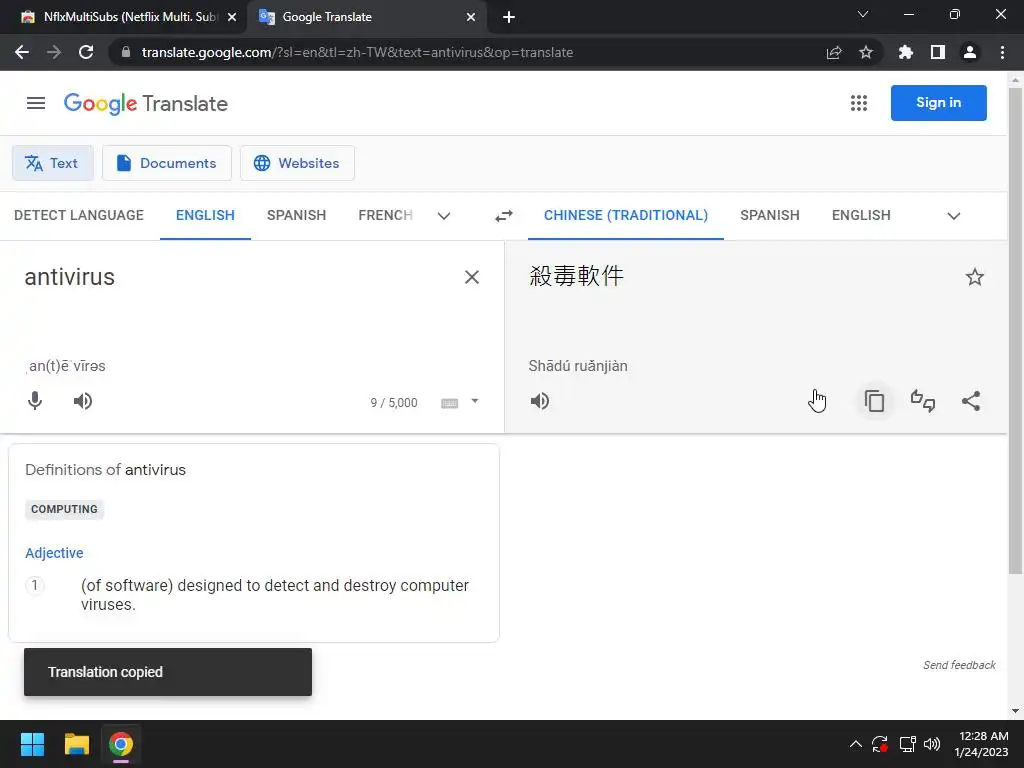Select English as the target language
This screenshot has height=768, width=1024.
pyautogui.click(x=861, y=216)
